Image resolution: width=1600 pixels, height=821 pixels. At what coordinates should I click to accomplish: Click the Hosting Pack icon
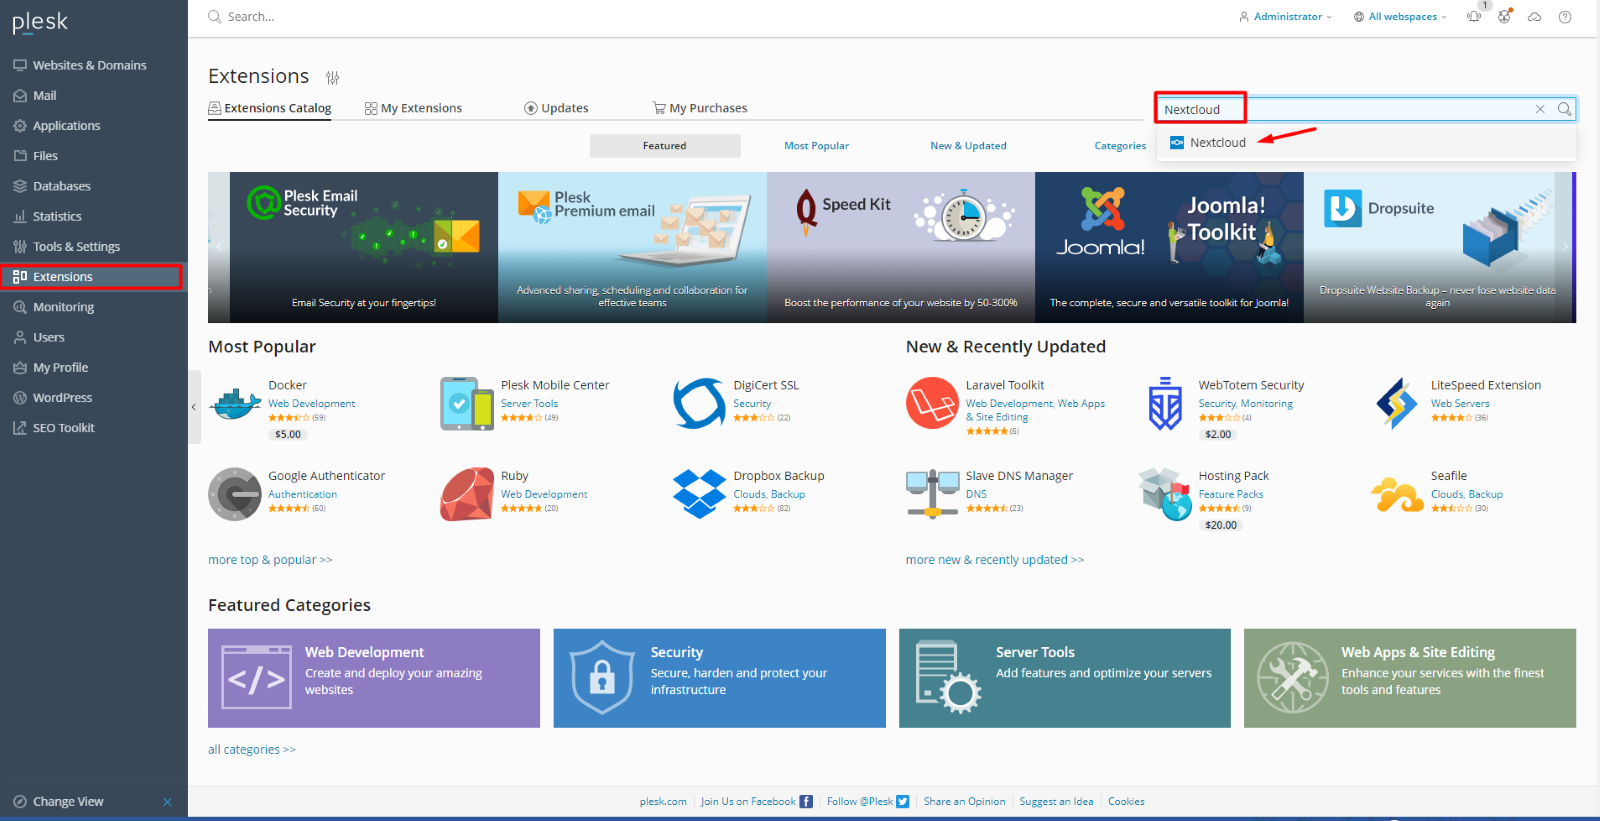coord(1165,494)
